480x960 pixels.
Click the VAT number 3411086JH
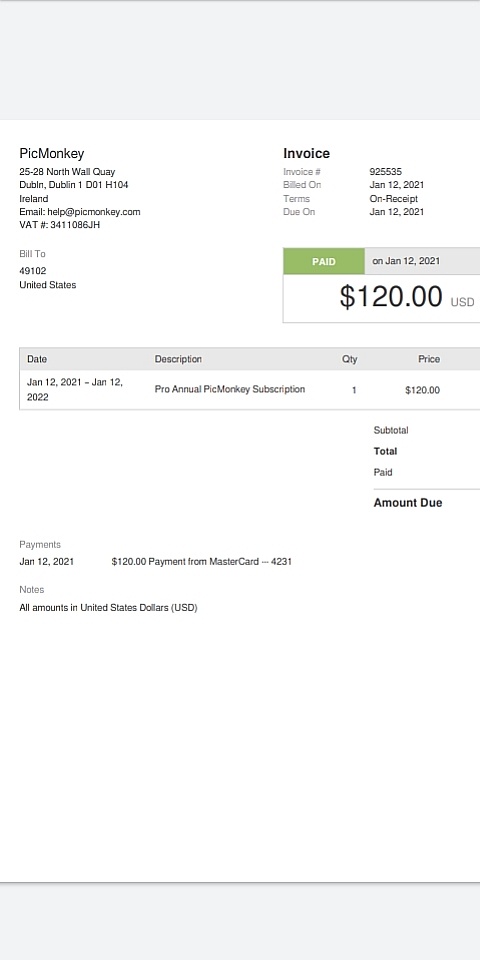click(75, 225)
